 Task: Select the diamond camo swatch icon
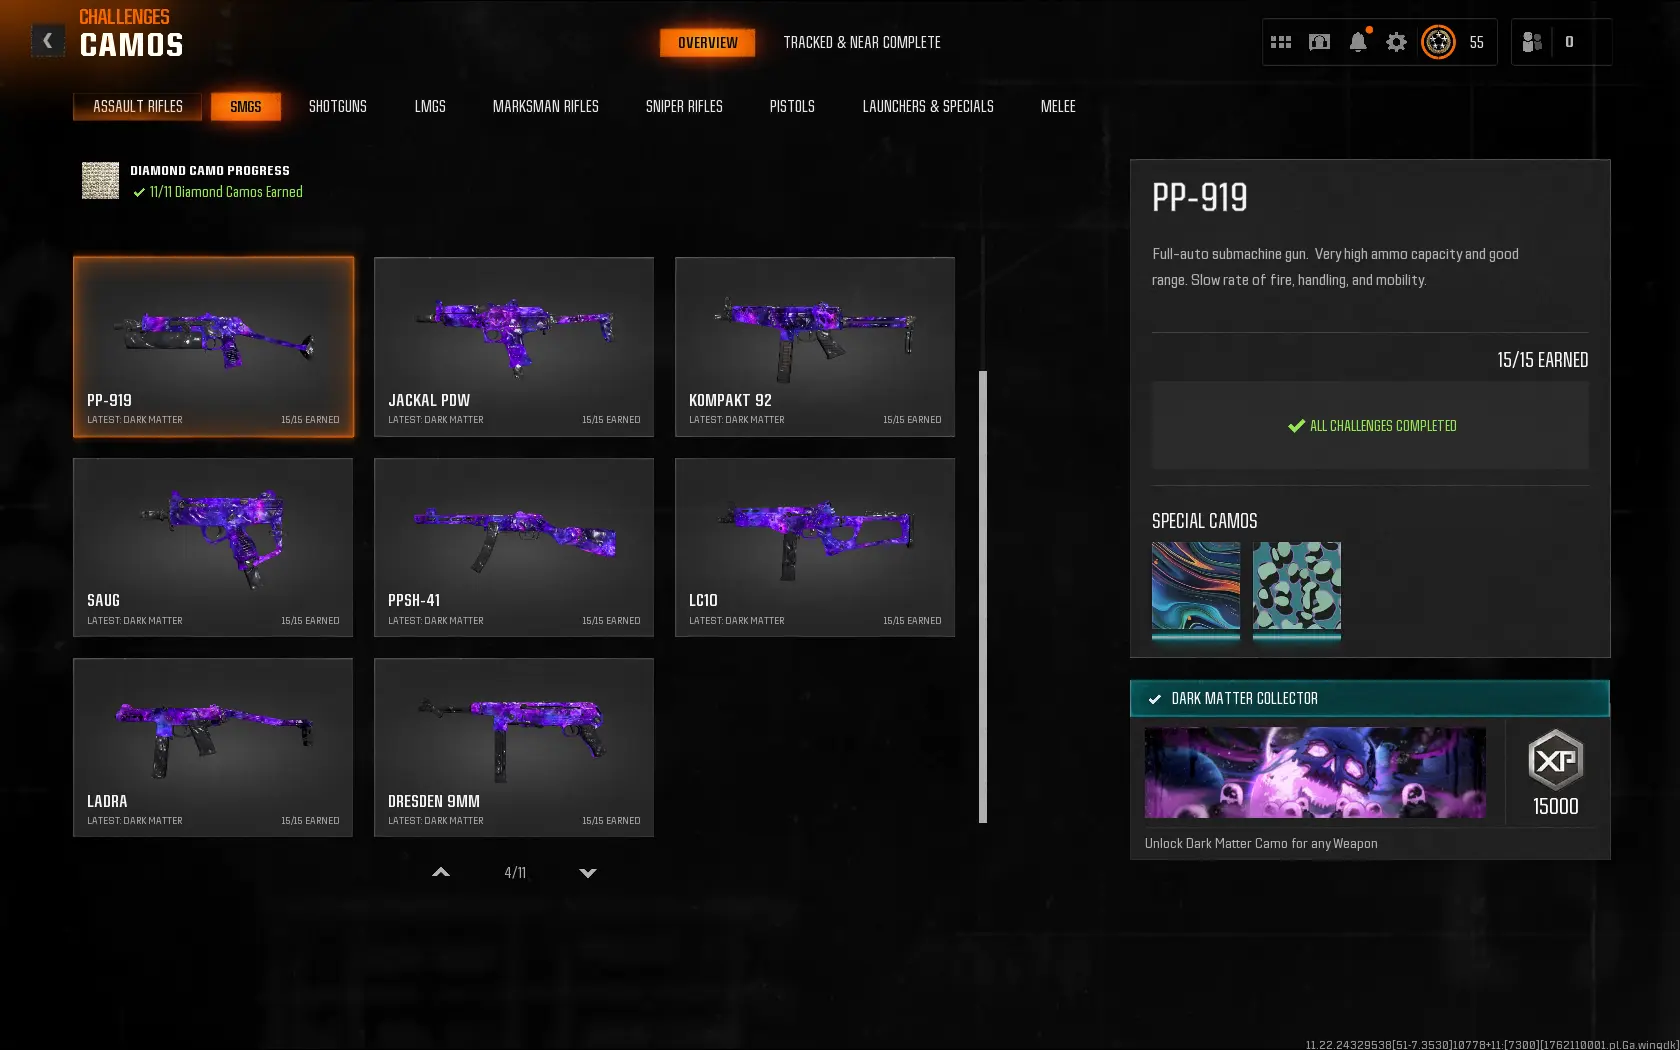tap(100, 181)
